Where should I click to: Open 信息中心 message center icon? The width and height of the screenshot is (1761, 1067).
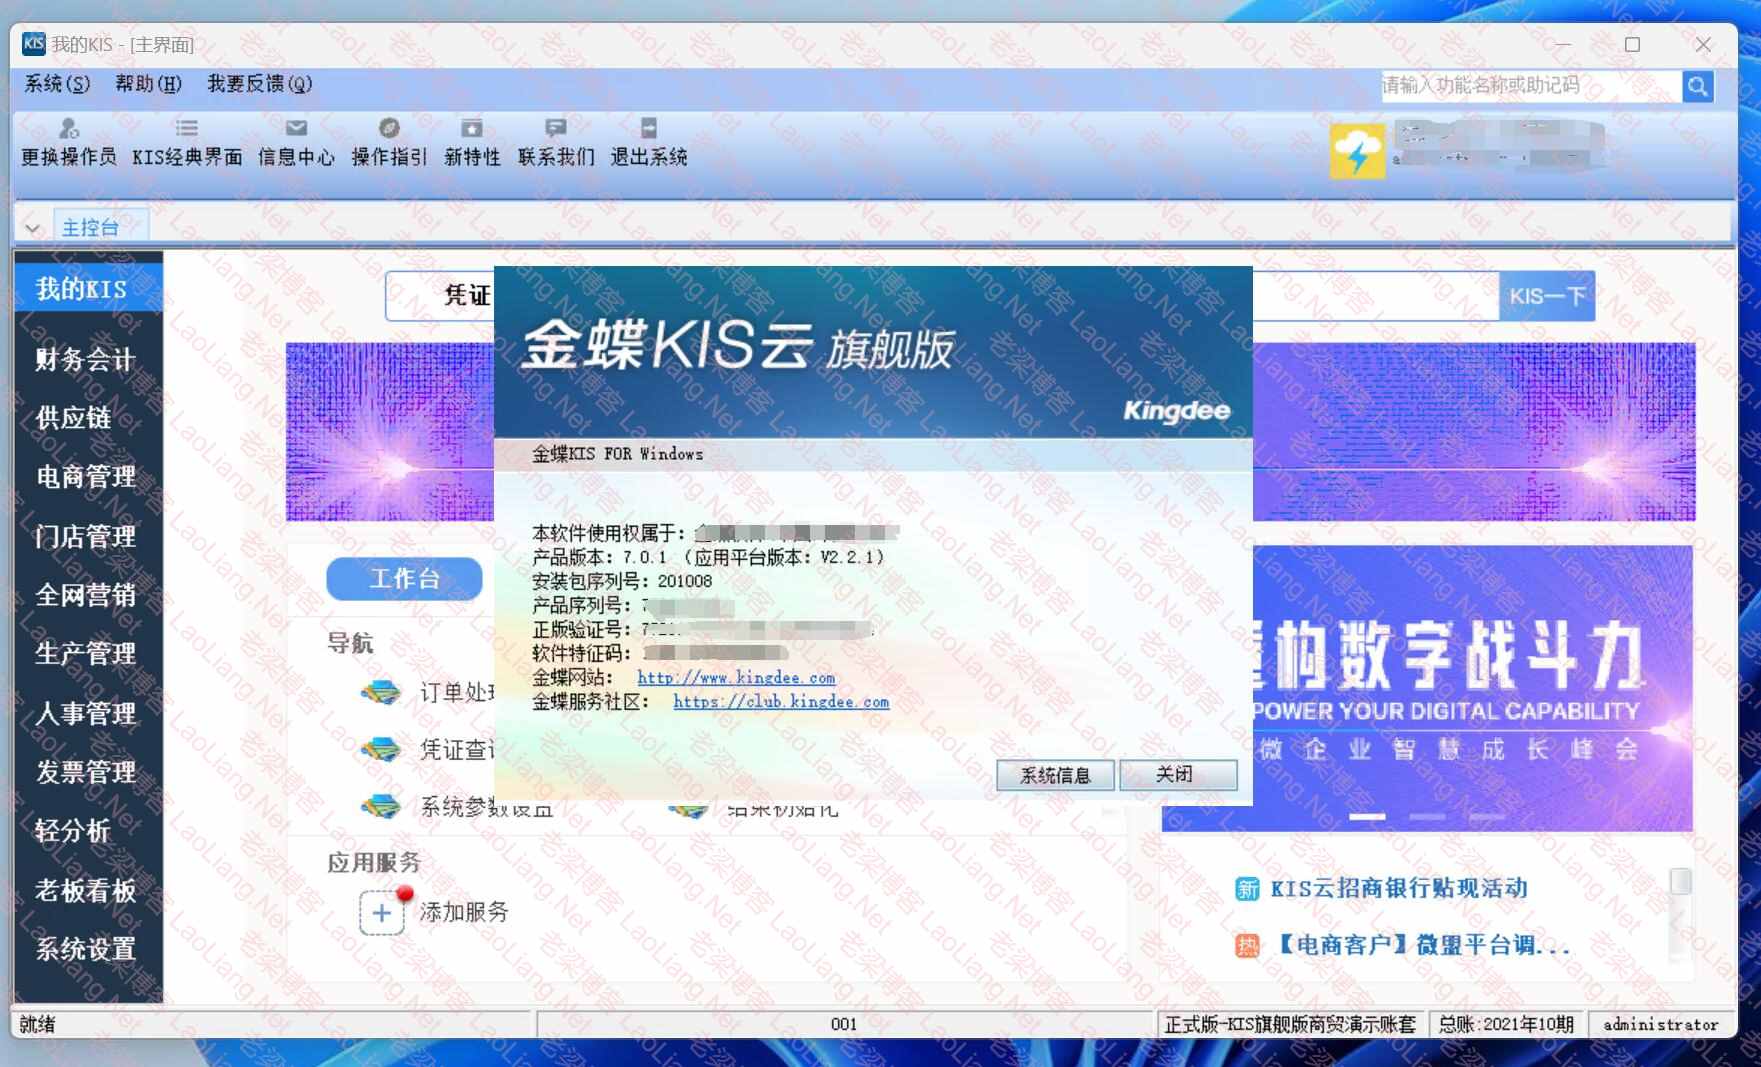(x=296, y=129)
